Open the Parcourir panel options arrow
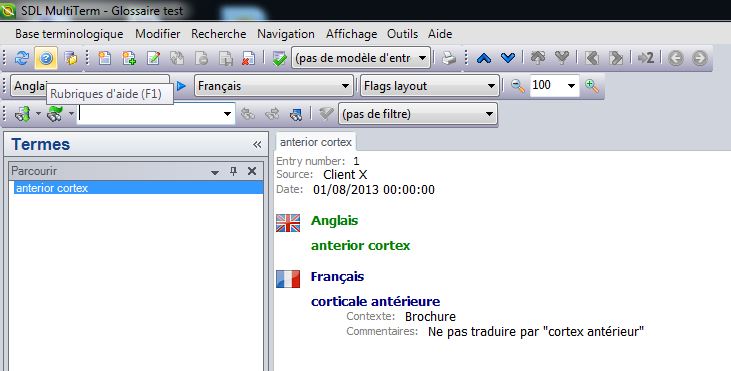Screen dimensions: 731x371 click(215, 172)
